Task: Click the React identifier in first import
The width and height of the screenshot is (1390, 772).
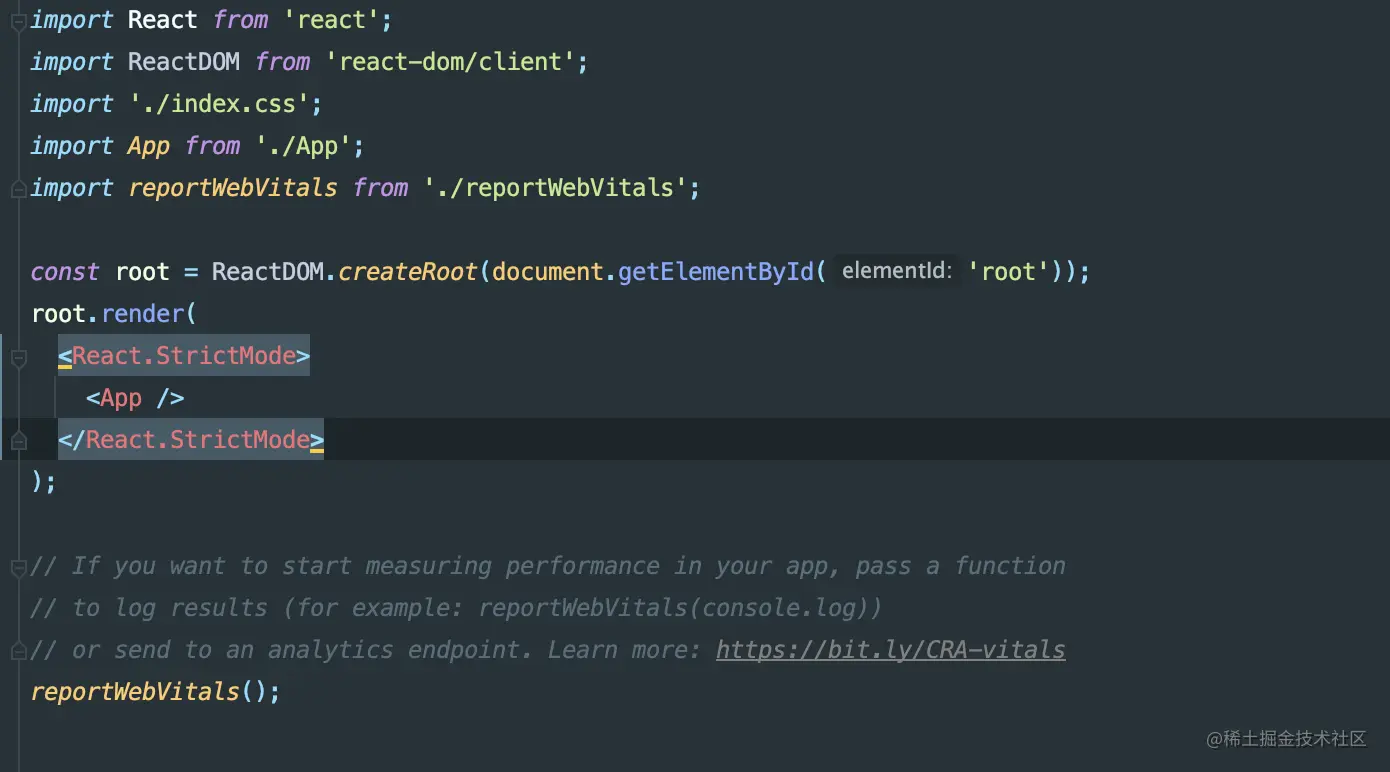Action: click(163, 20)
